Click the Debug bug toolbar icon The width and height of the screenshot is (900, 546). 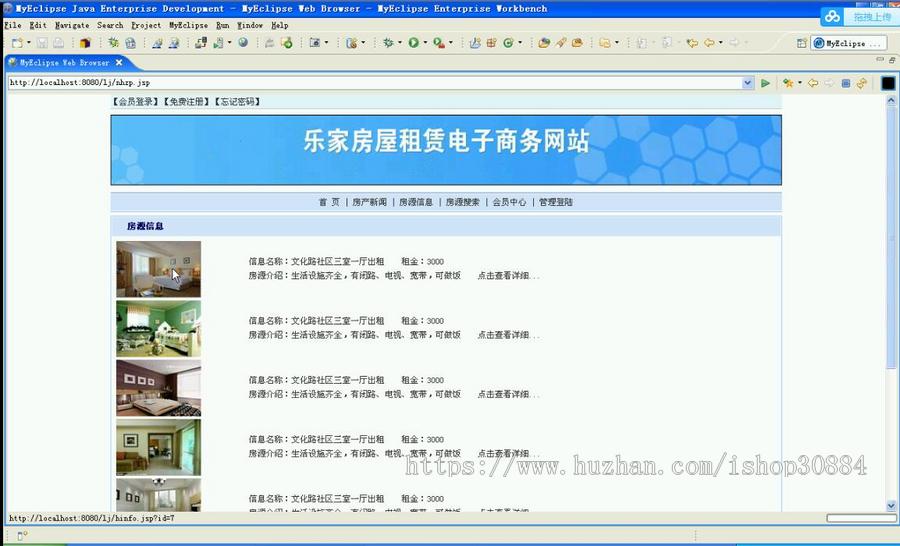point(389,43)
